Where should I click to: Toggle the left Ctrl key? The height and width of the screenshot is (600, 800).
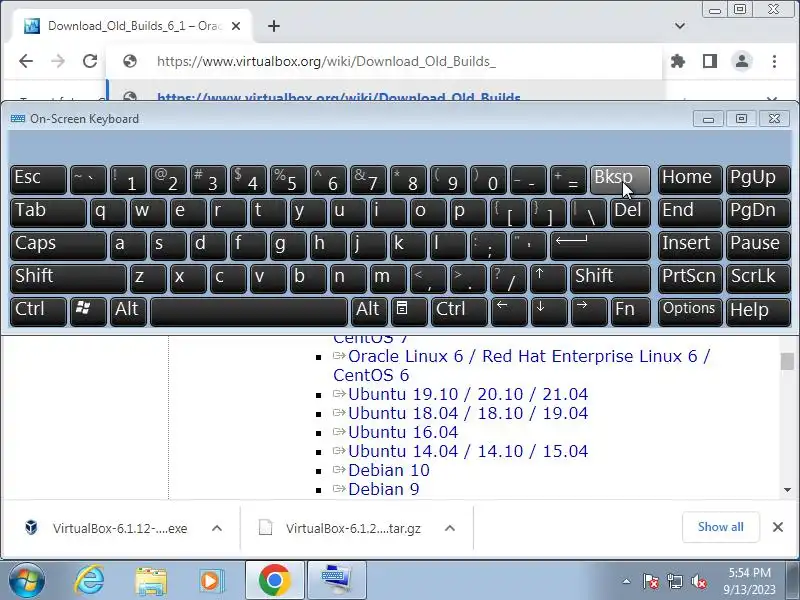point(38,311)
